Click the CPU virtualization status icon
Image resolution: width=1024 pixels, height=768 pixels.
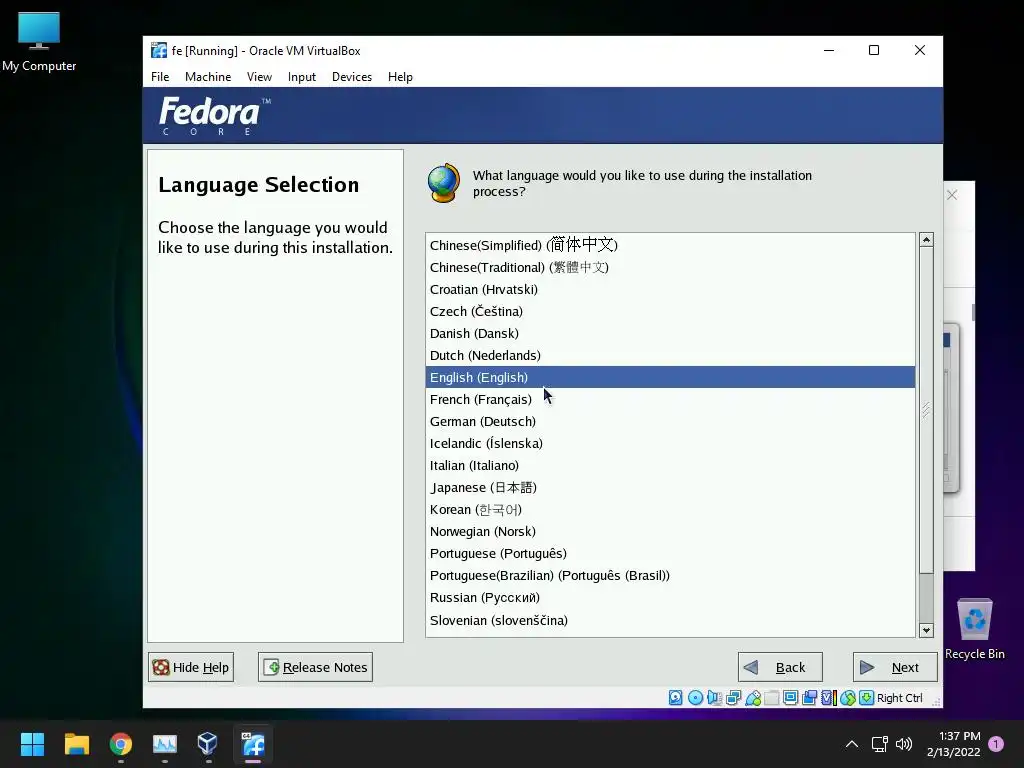pos(829,698)
